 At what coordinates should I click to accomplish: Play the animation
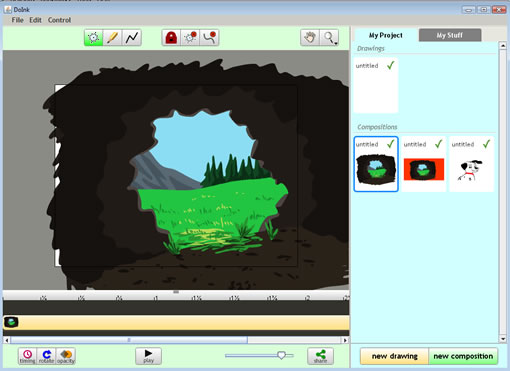148,356
